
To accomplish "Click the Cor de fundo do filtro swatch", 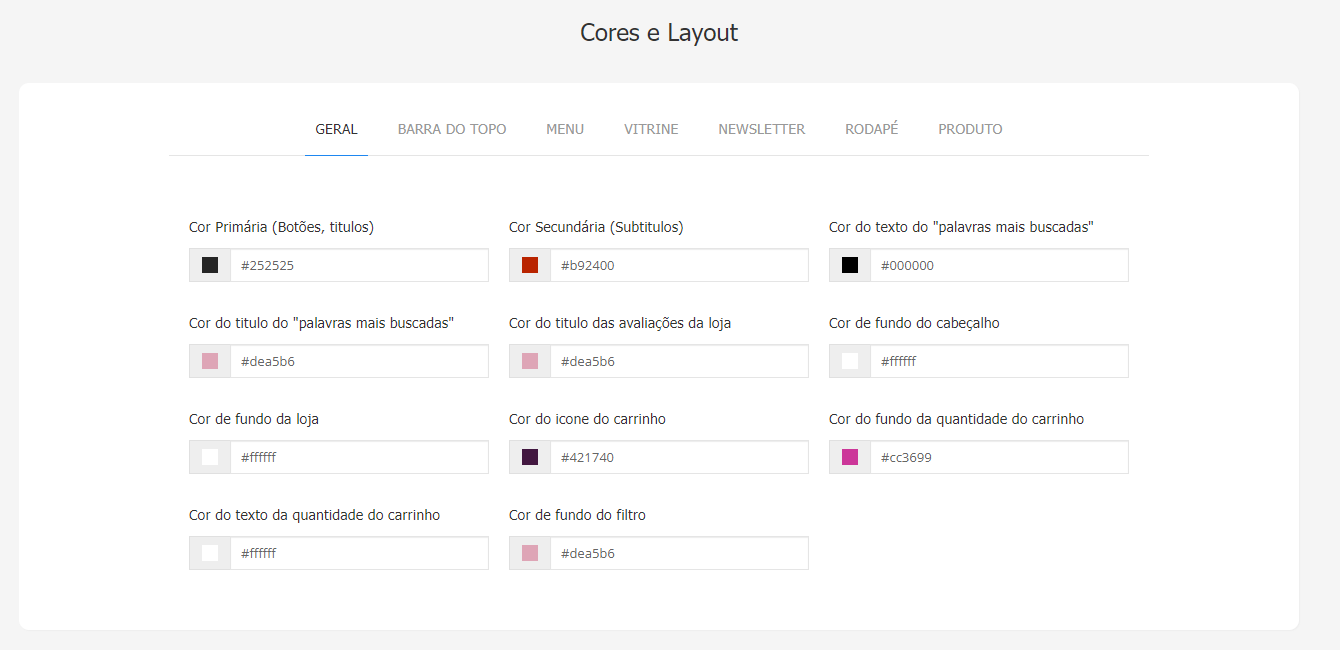I will (530, 553).
